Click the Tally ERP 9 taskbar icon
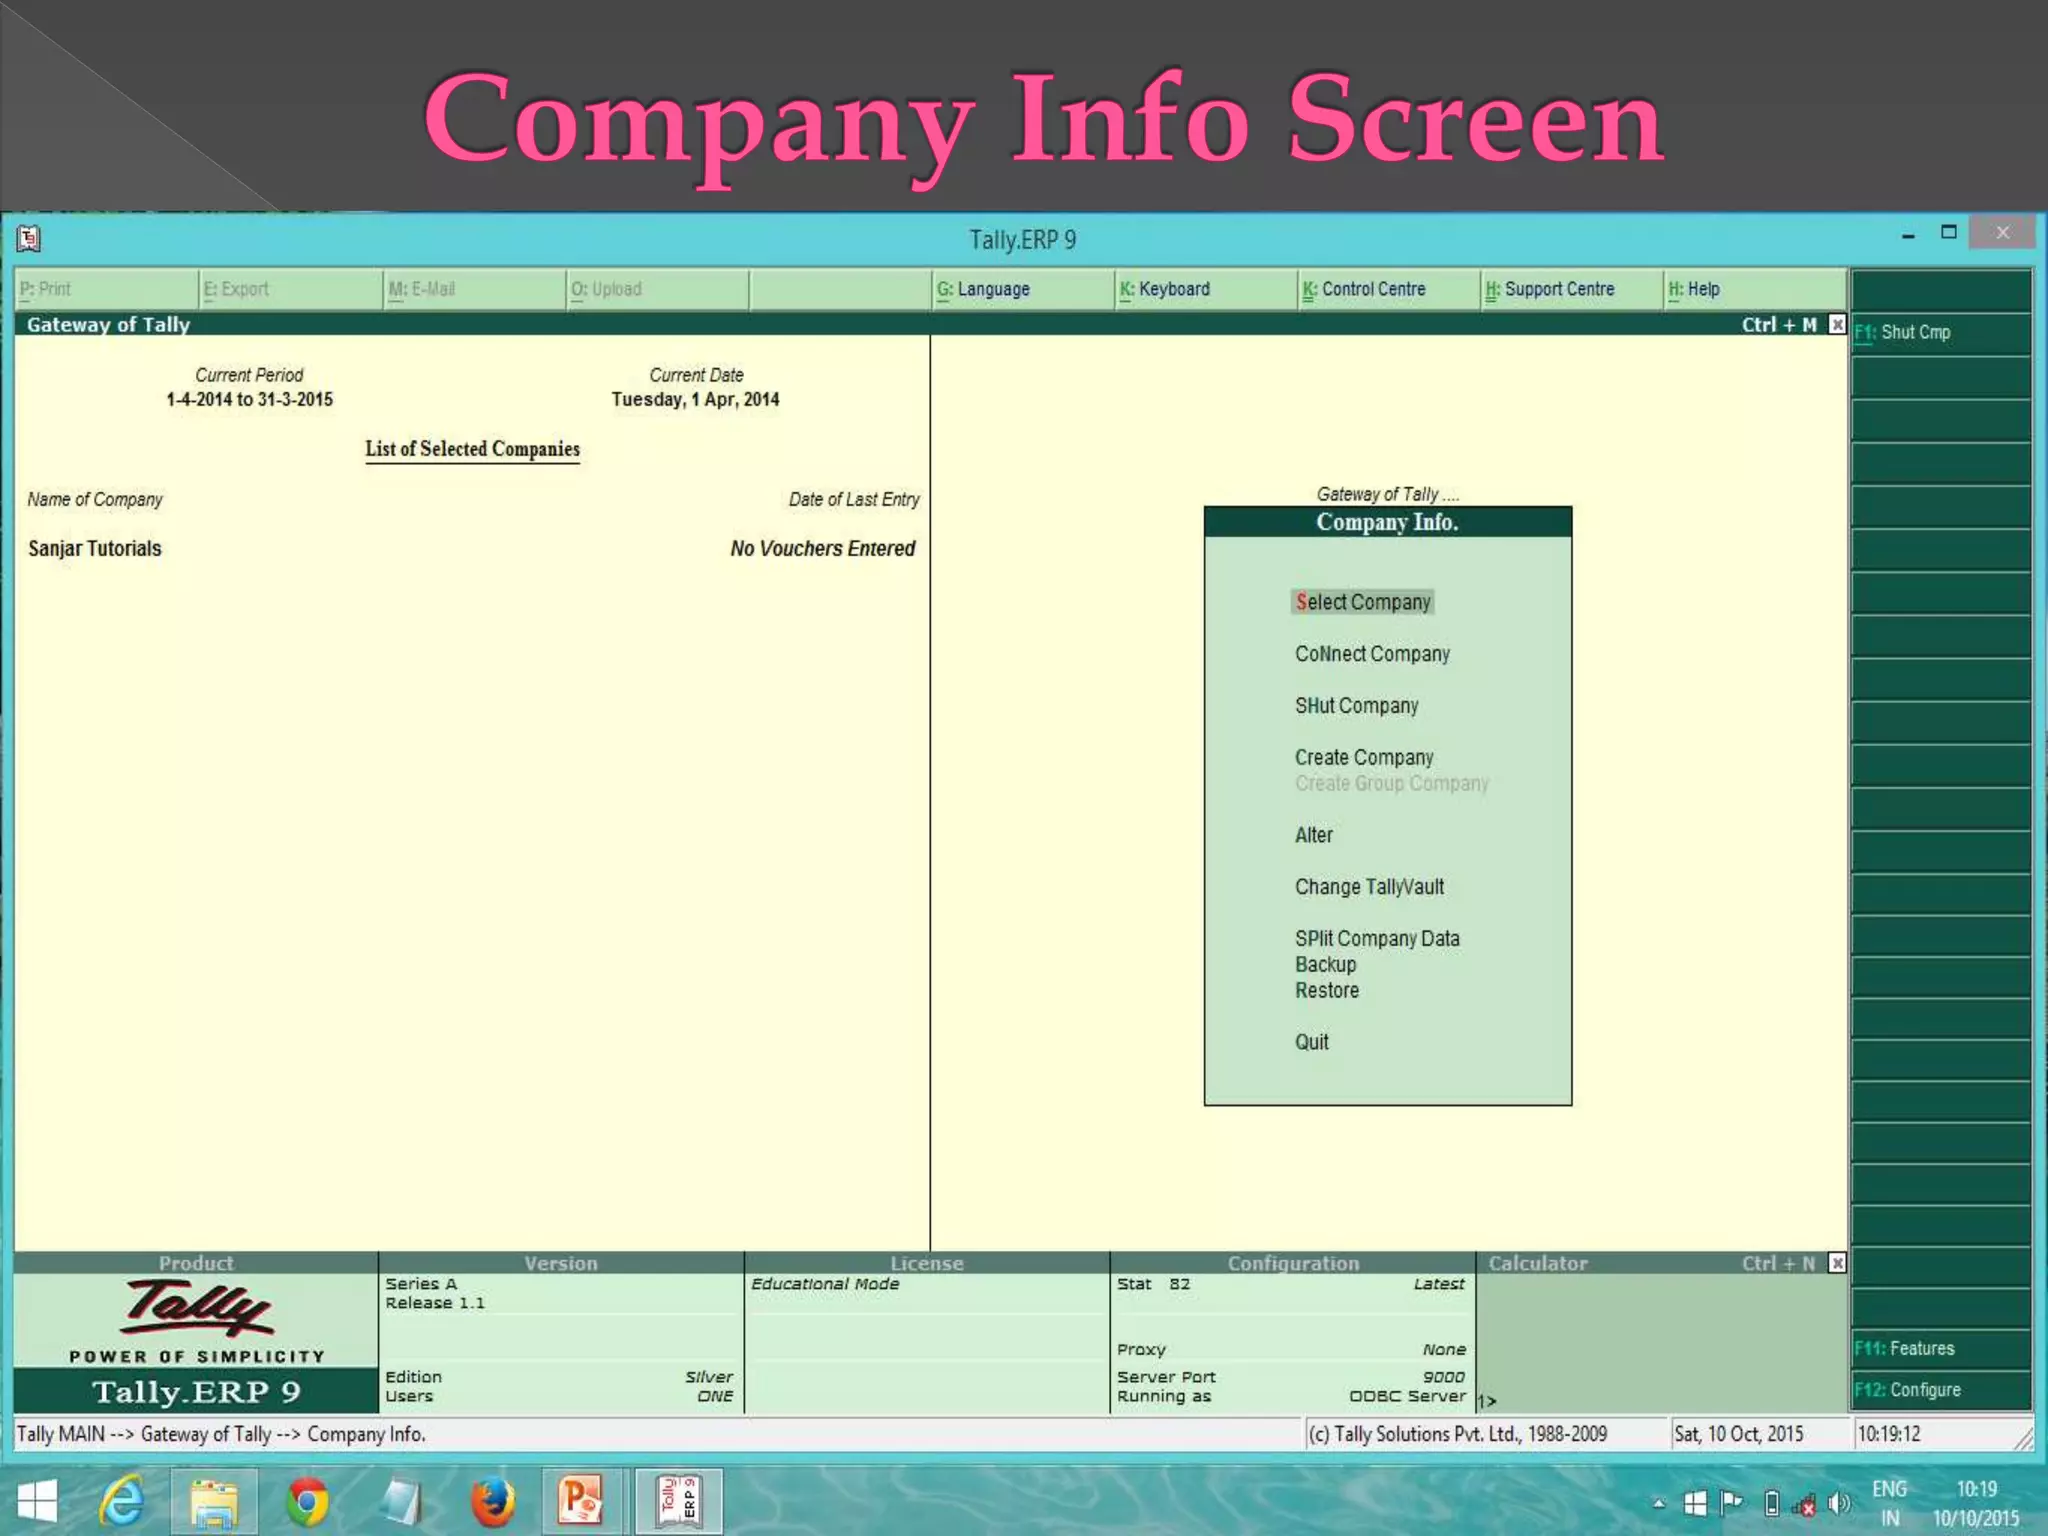Screen dimensions: 2048x1536 coord(678,1502)
